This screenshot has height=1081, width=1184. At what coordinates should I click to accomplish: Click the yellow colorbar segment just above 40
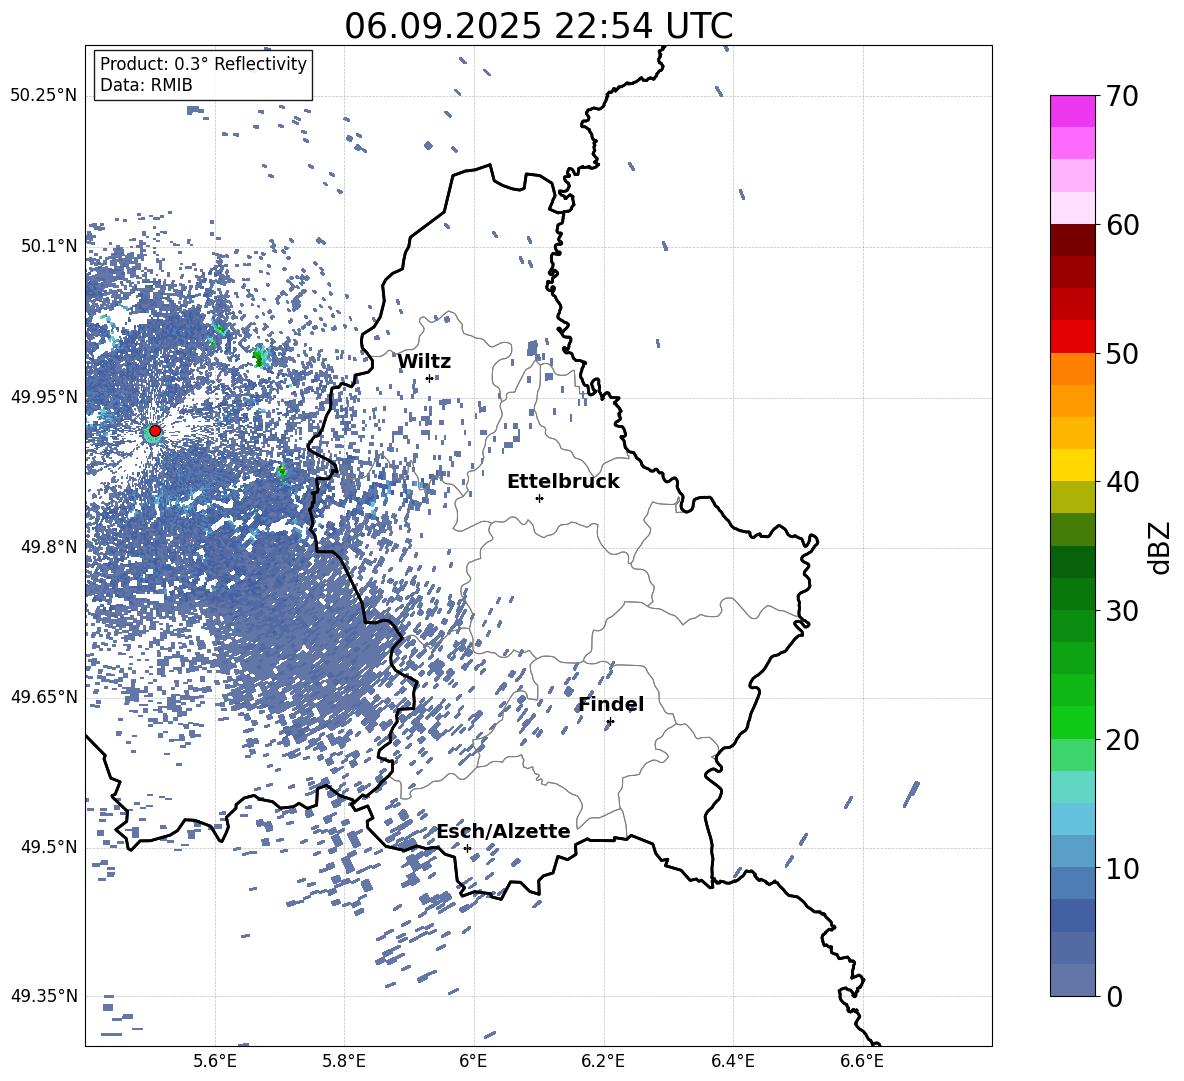pyautogui.click(x=1072, y=465)
